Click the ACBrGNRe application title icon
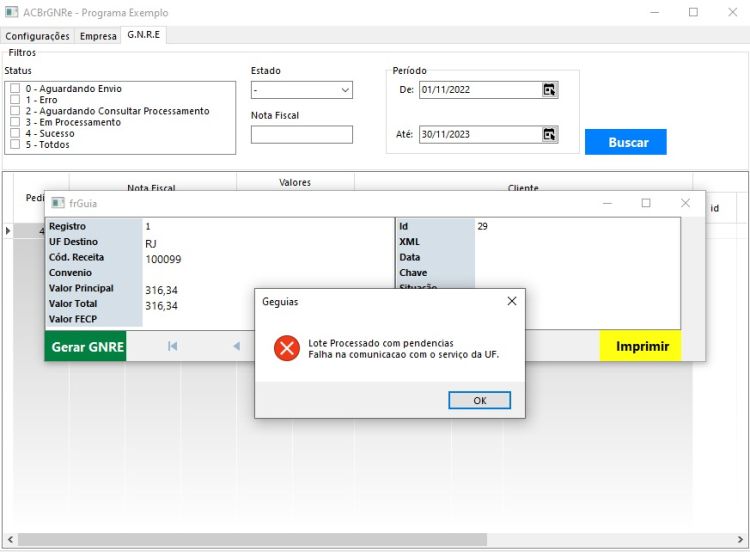 point(11,12)
